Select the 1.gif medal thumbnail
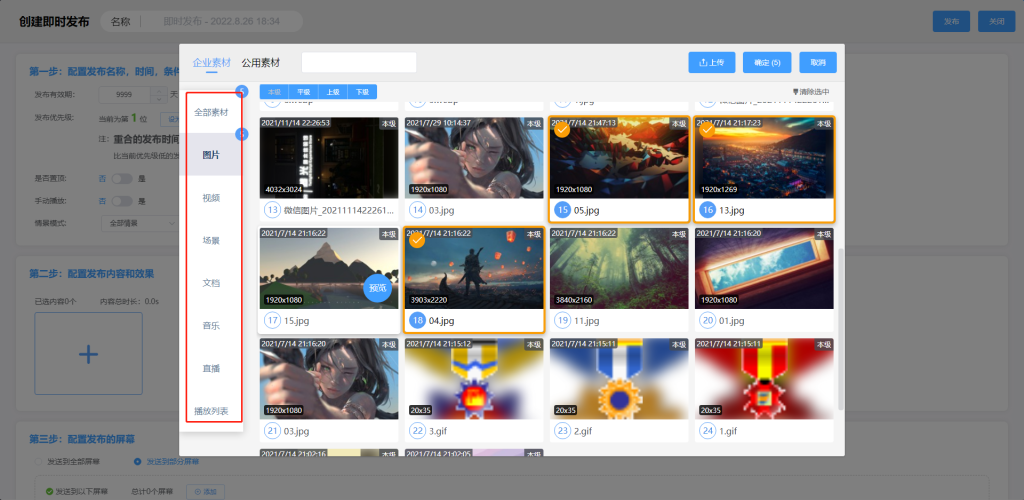1024x500 pixels. [x=764, y=379]
